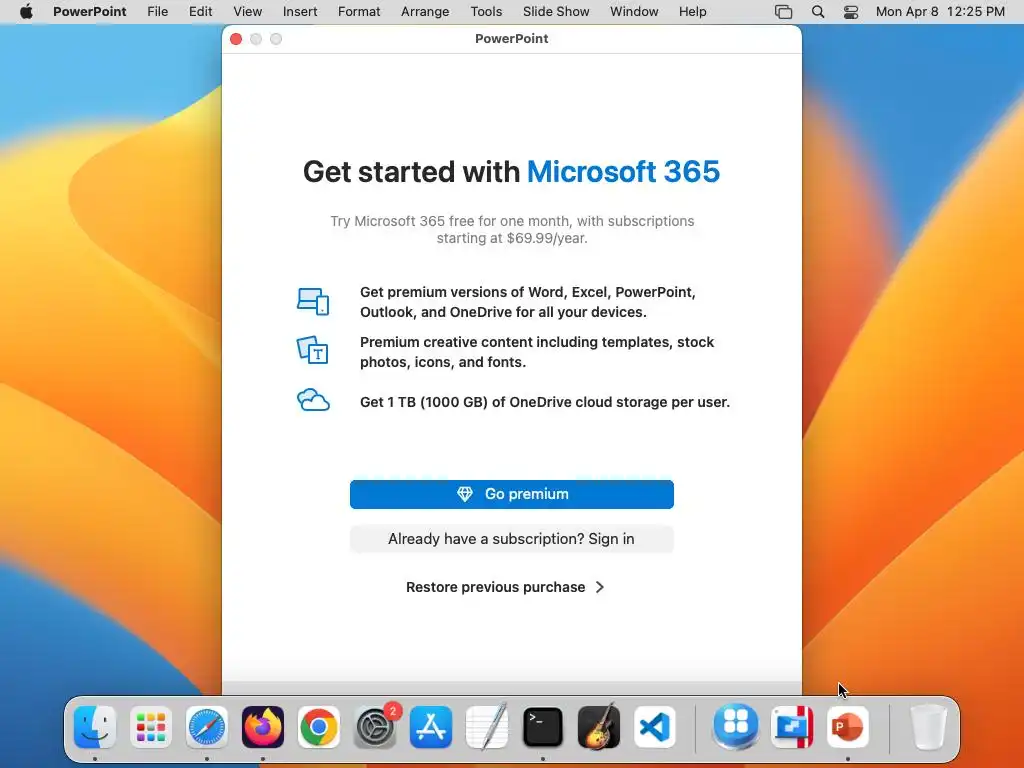
Task: Click the diamond icon in Go premium
Action: coord(464,494)
